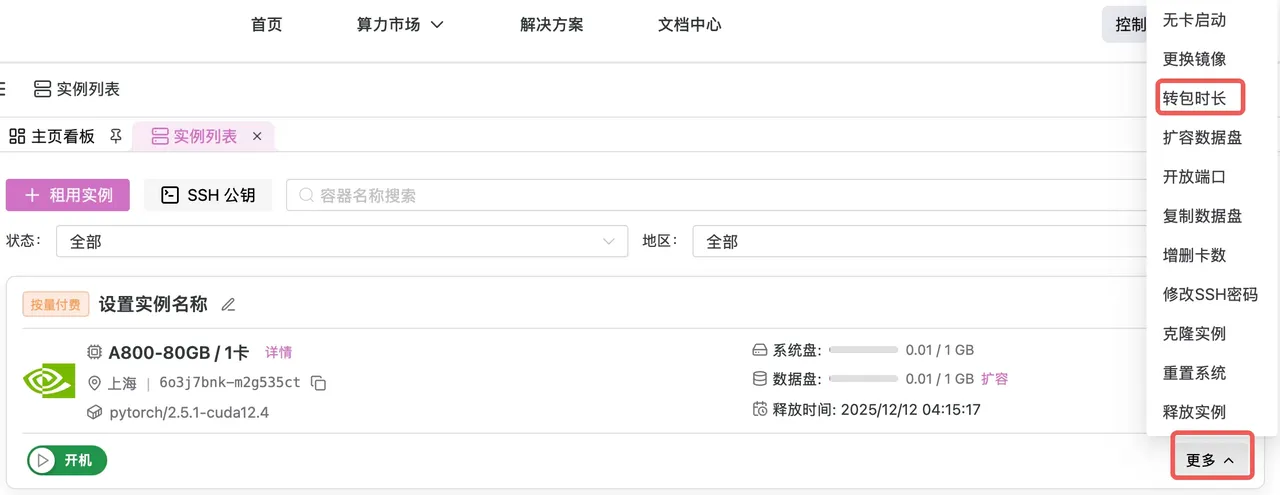Click the 租用实例 button
Screen dimensions: 1280x495
click(x=68, y=195)
